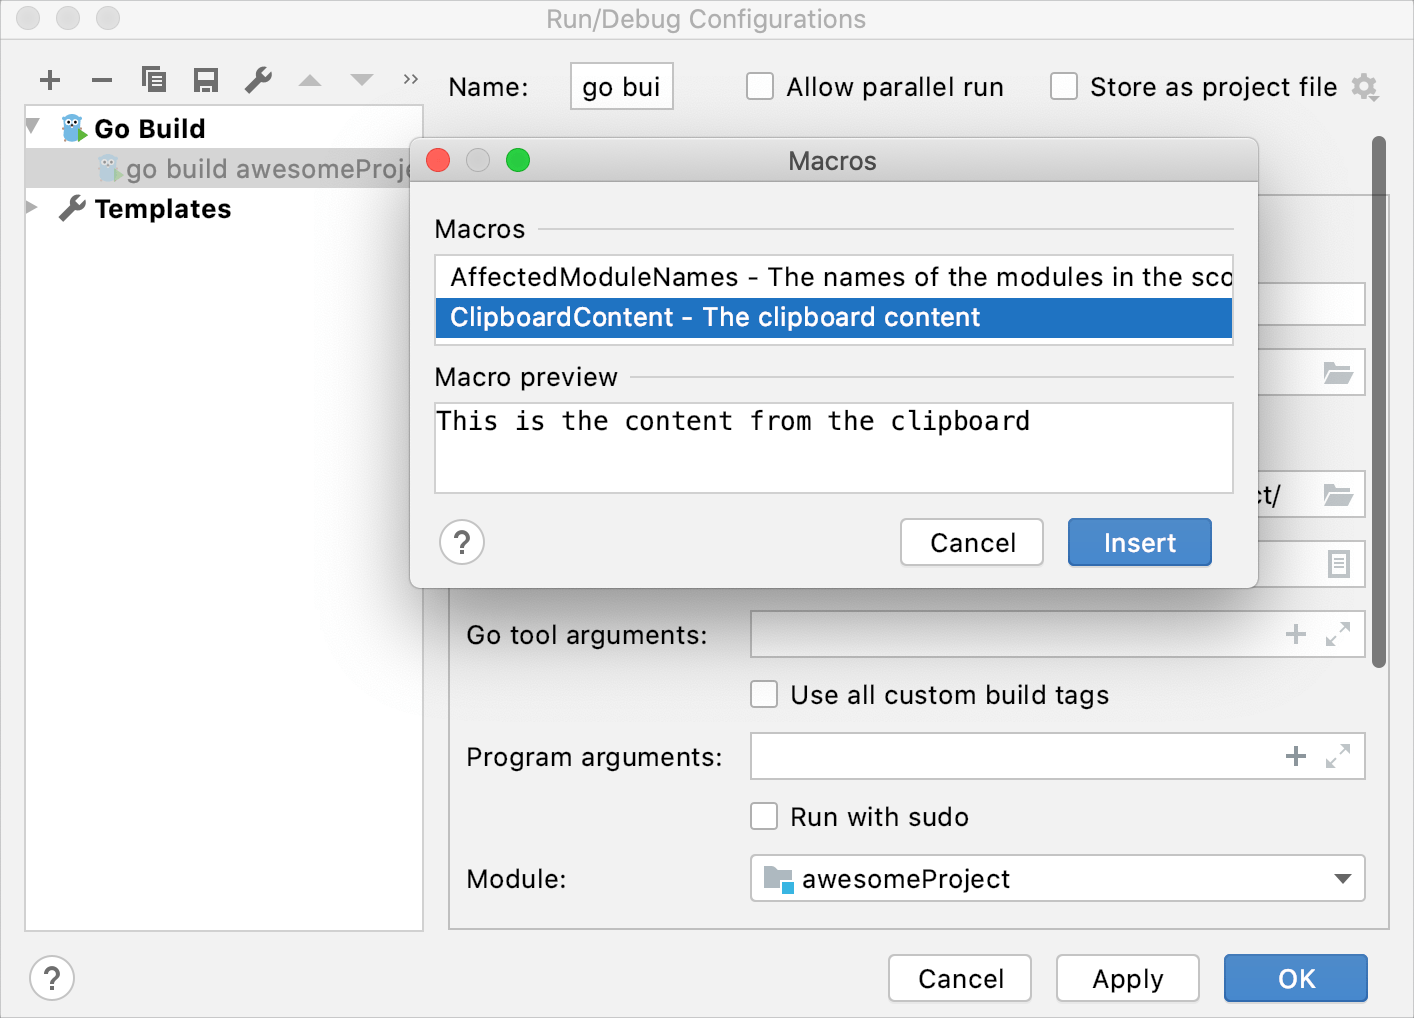Cancel the Run/Debug Configurations dialog
Image resolution: width=1414 pixels, height=1018 pixels.
click(x=960, y=978)
